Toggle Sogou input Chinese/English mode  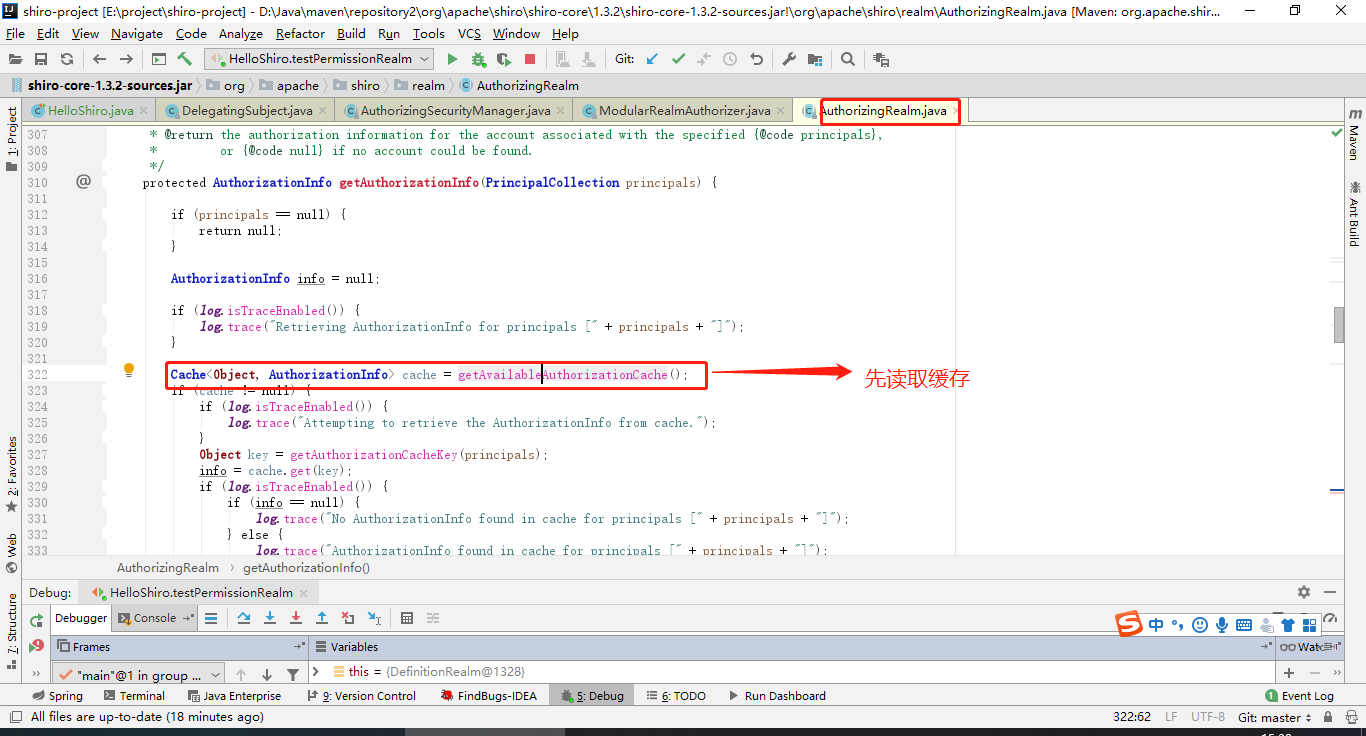(1156, 625)
